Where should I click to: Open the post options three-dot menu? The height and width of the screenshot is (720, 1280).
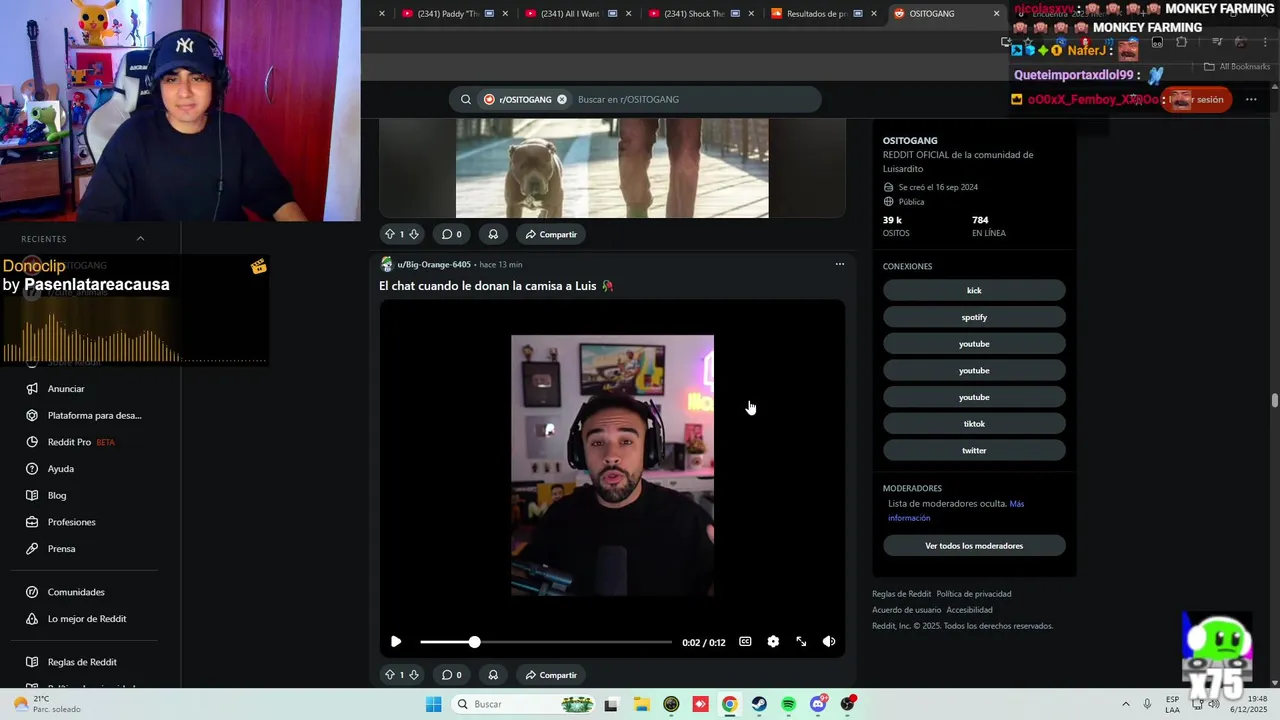click(x=840, y=264)
